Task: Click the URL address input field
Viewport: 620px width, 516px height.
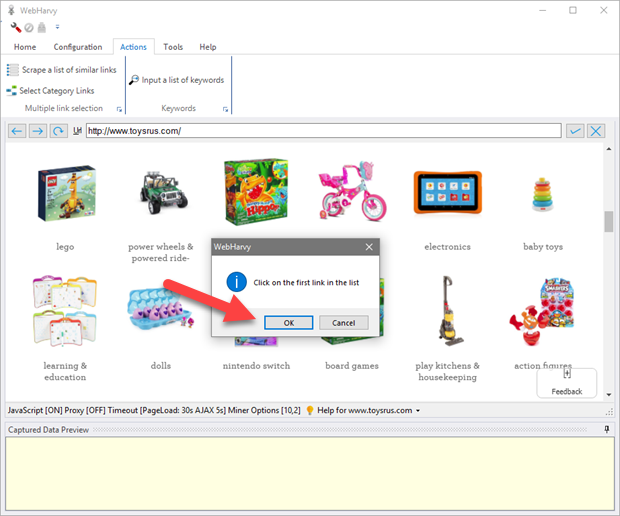Action: click(x=322, y=131)
